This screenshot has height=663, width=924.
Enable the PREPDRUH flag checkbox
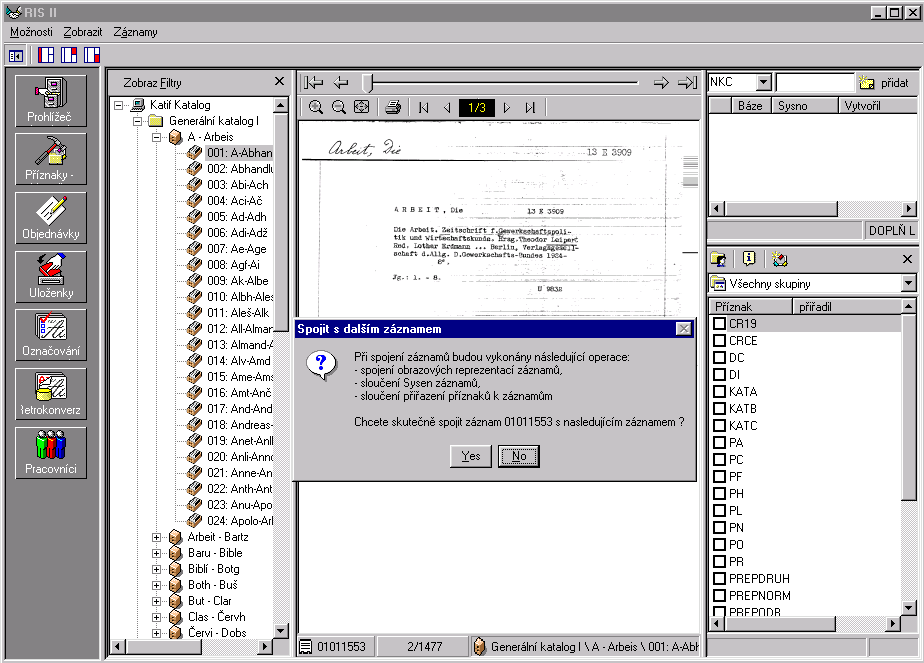(x=719, y=579)
